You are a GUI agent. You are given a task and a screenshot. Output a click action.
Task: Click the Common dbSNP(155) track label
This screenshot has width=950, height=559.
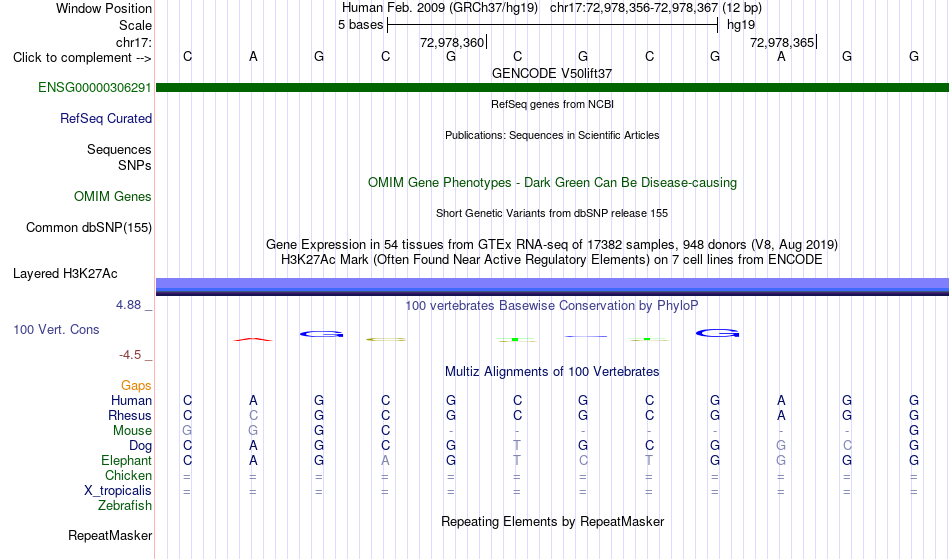tap(89, 228)
